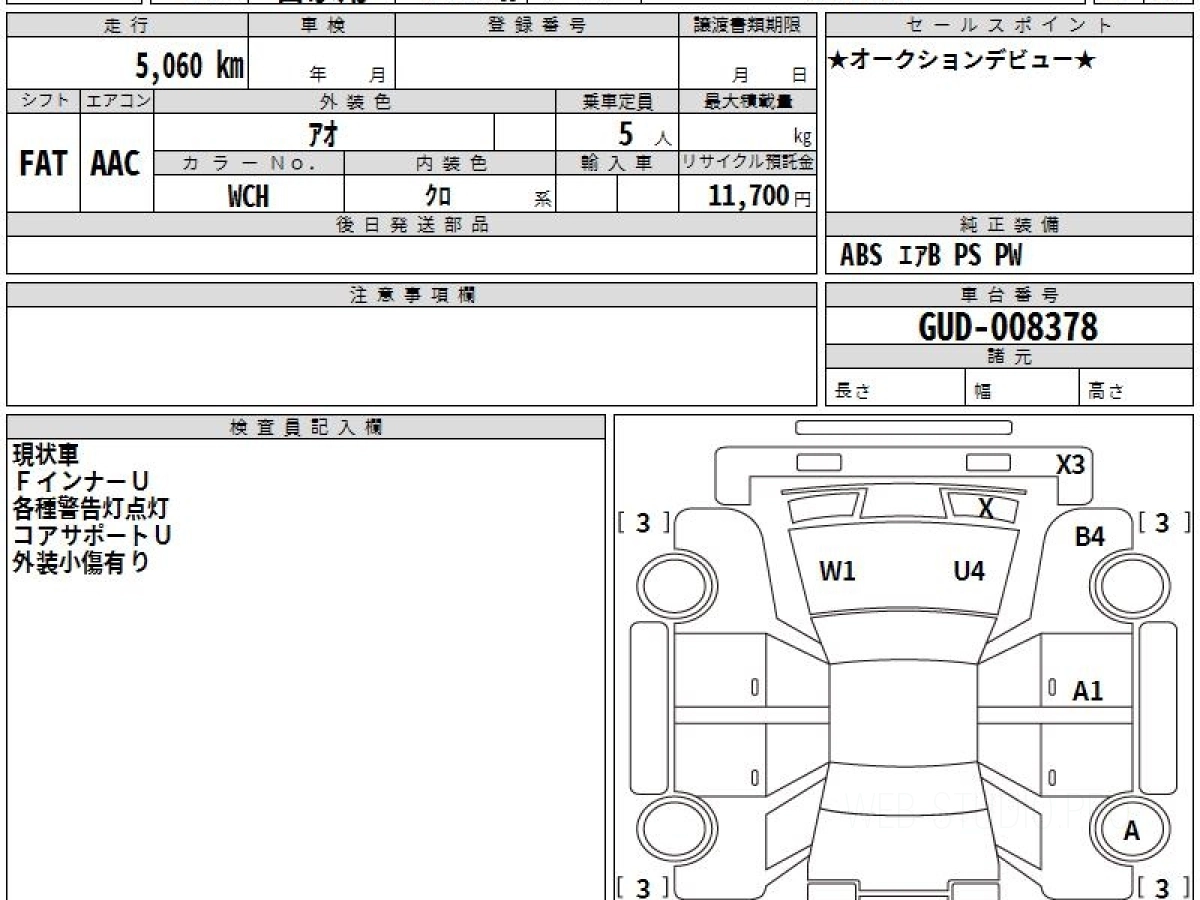Select the 年 label in 車検 cell
Screen dimensions: 1200x900
pos(319,76)
